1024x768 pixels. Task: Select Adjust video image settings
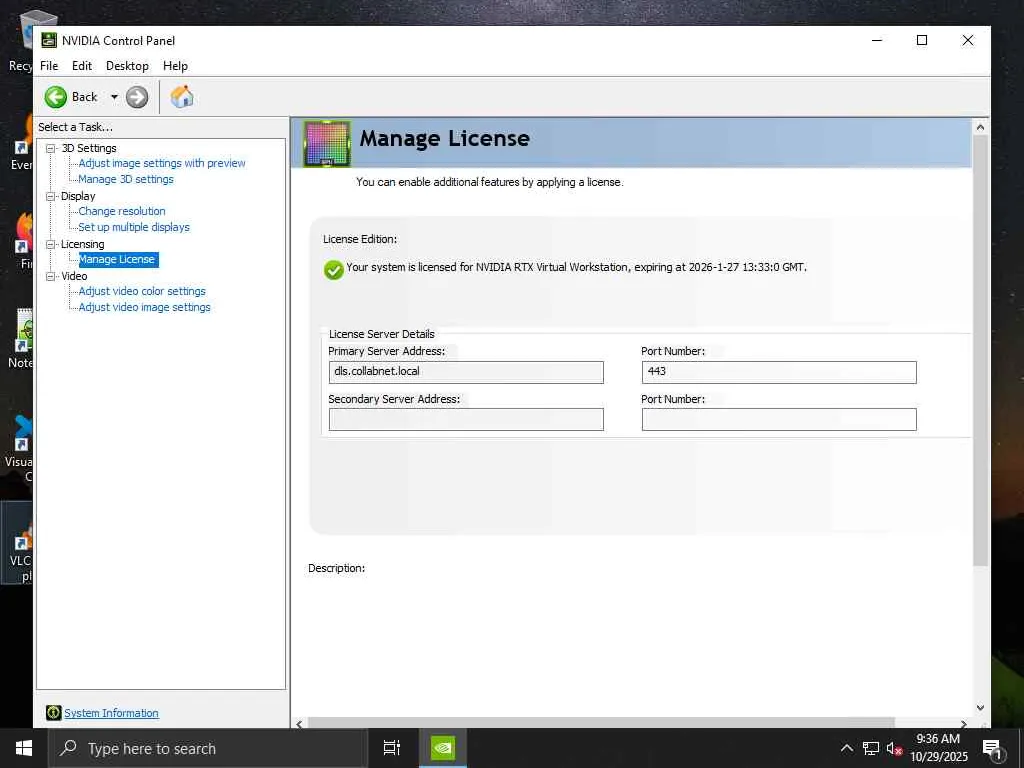(144, 307)
